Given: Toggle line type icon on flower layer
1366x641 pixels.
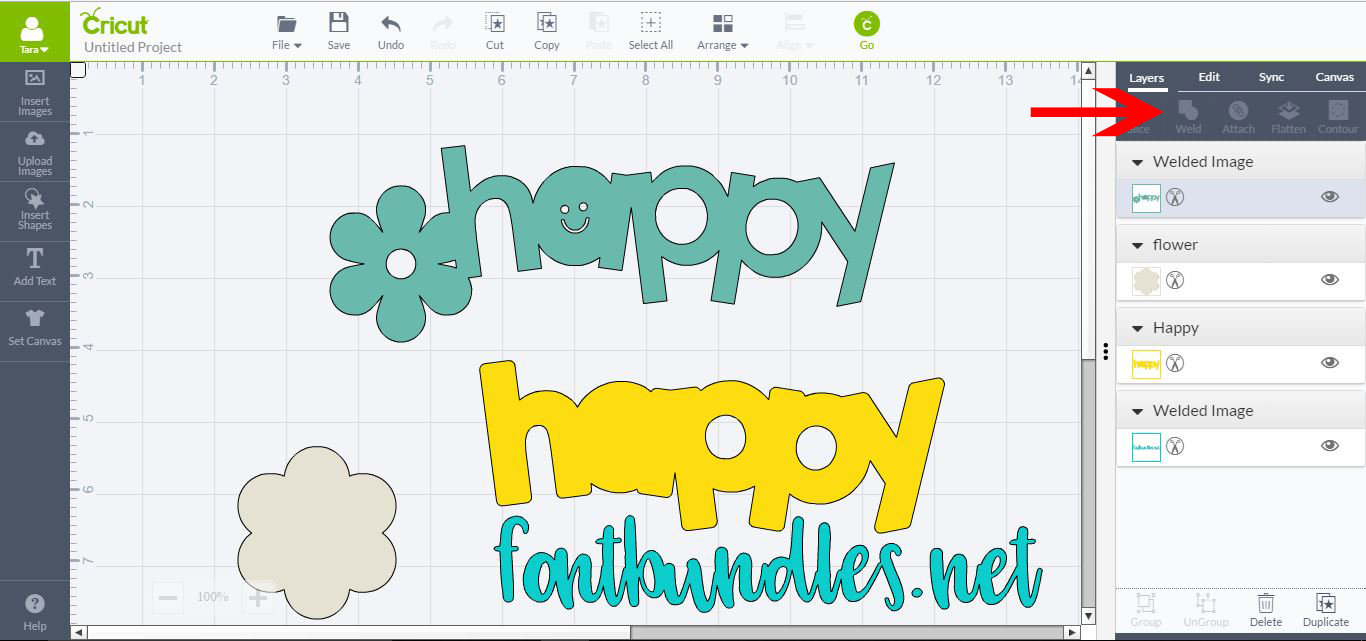Looking at the screenshot, I should tap(1175, 280).
